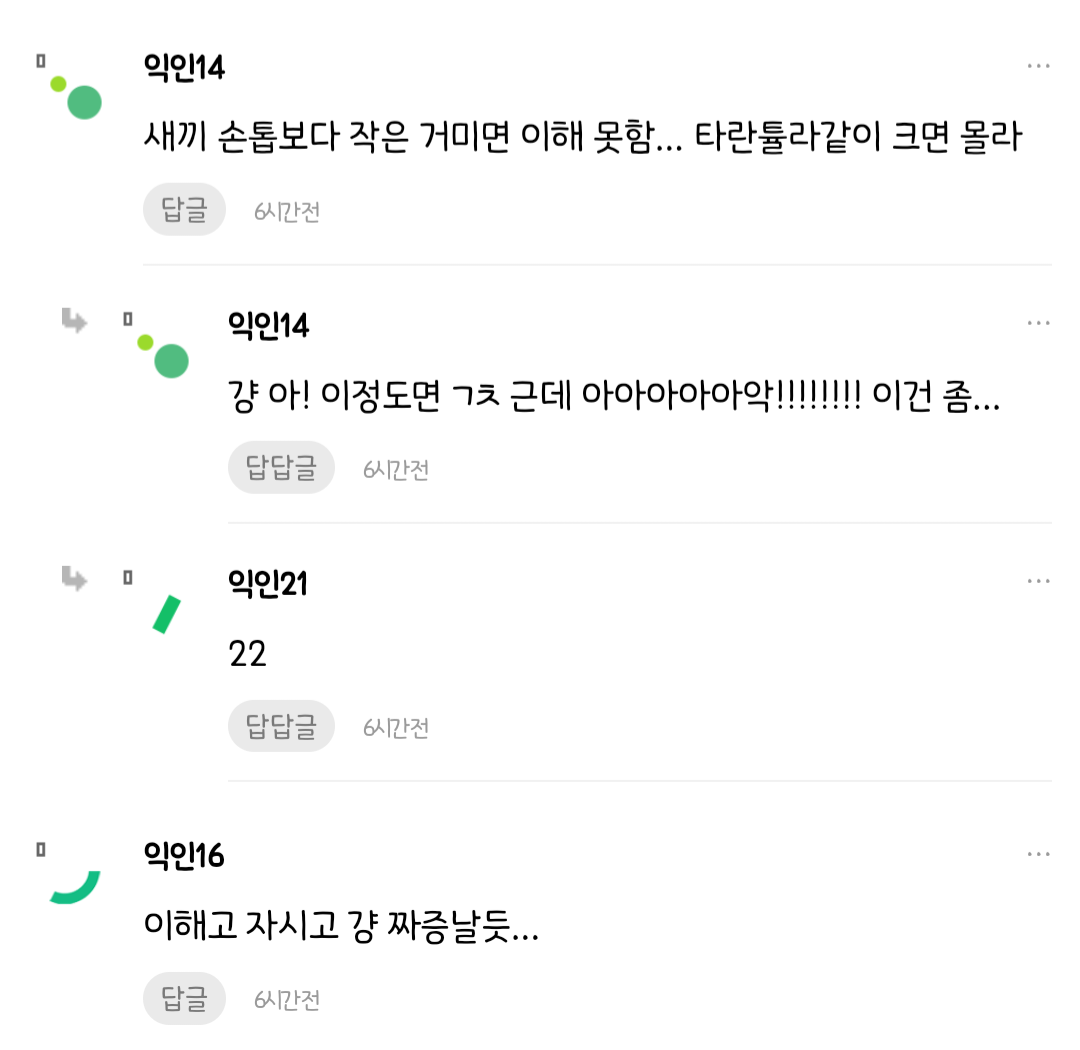Click the 답글 button on the top comment
The image size is (1080, 1050).
click(184, 209)
